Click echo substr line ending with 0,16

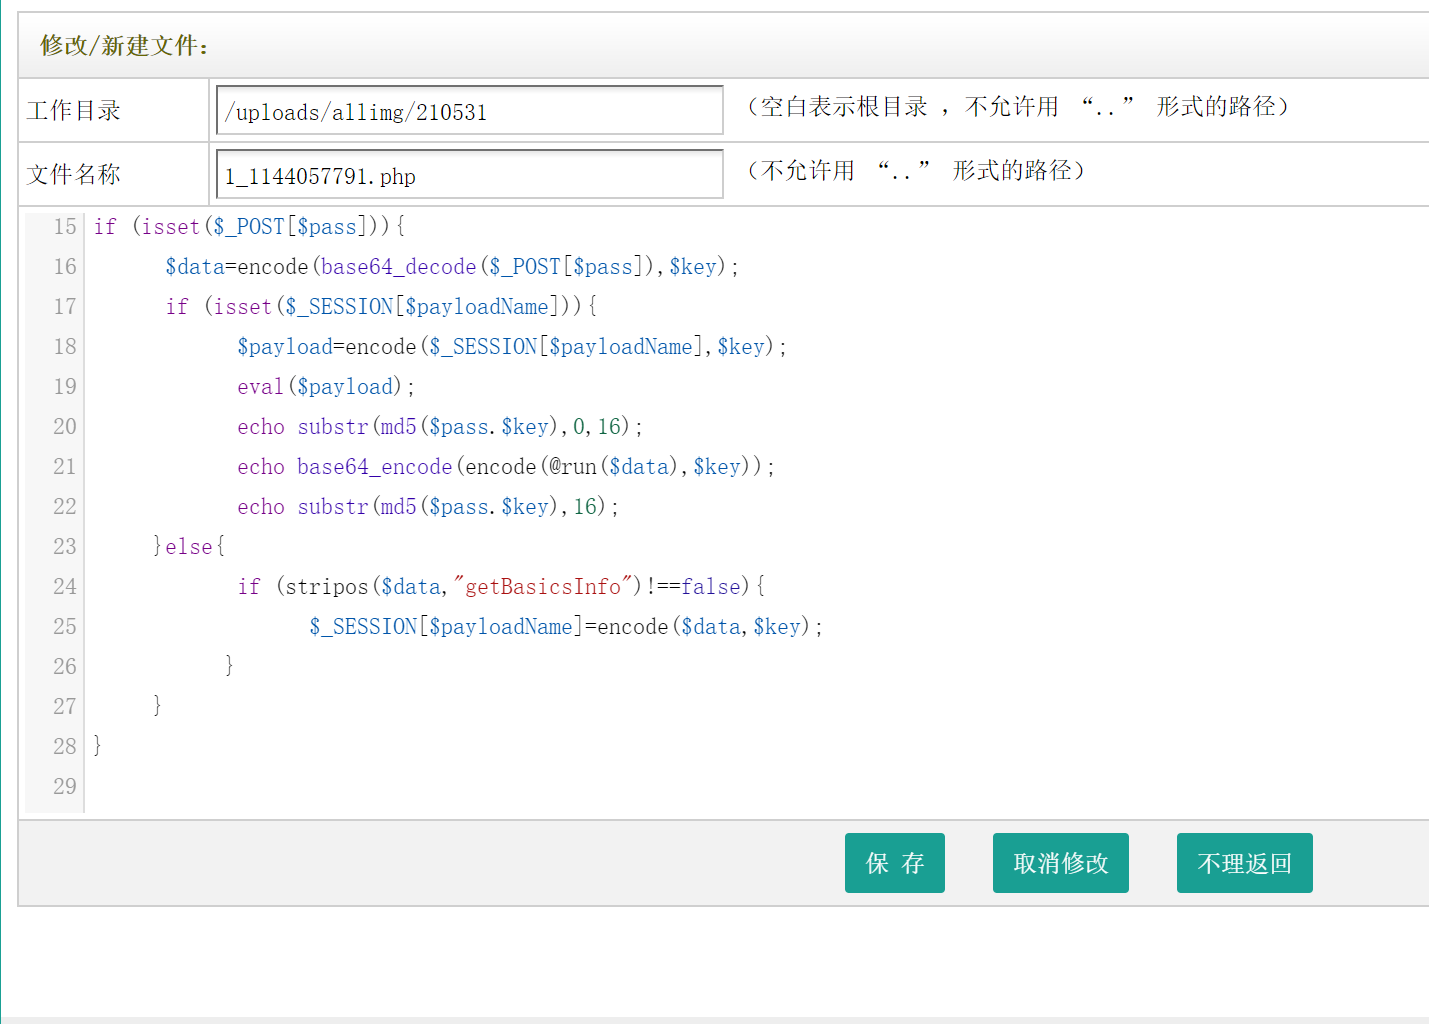(x=440, y=427)
